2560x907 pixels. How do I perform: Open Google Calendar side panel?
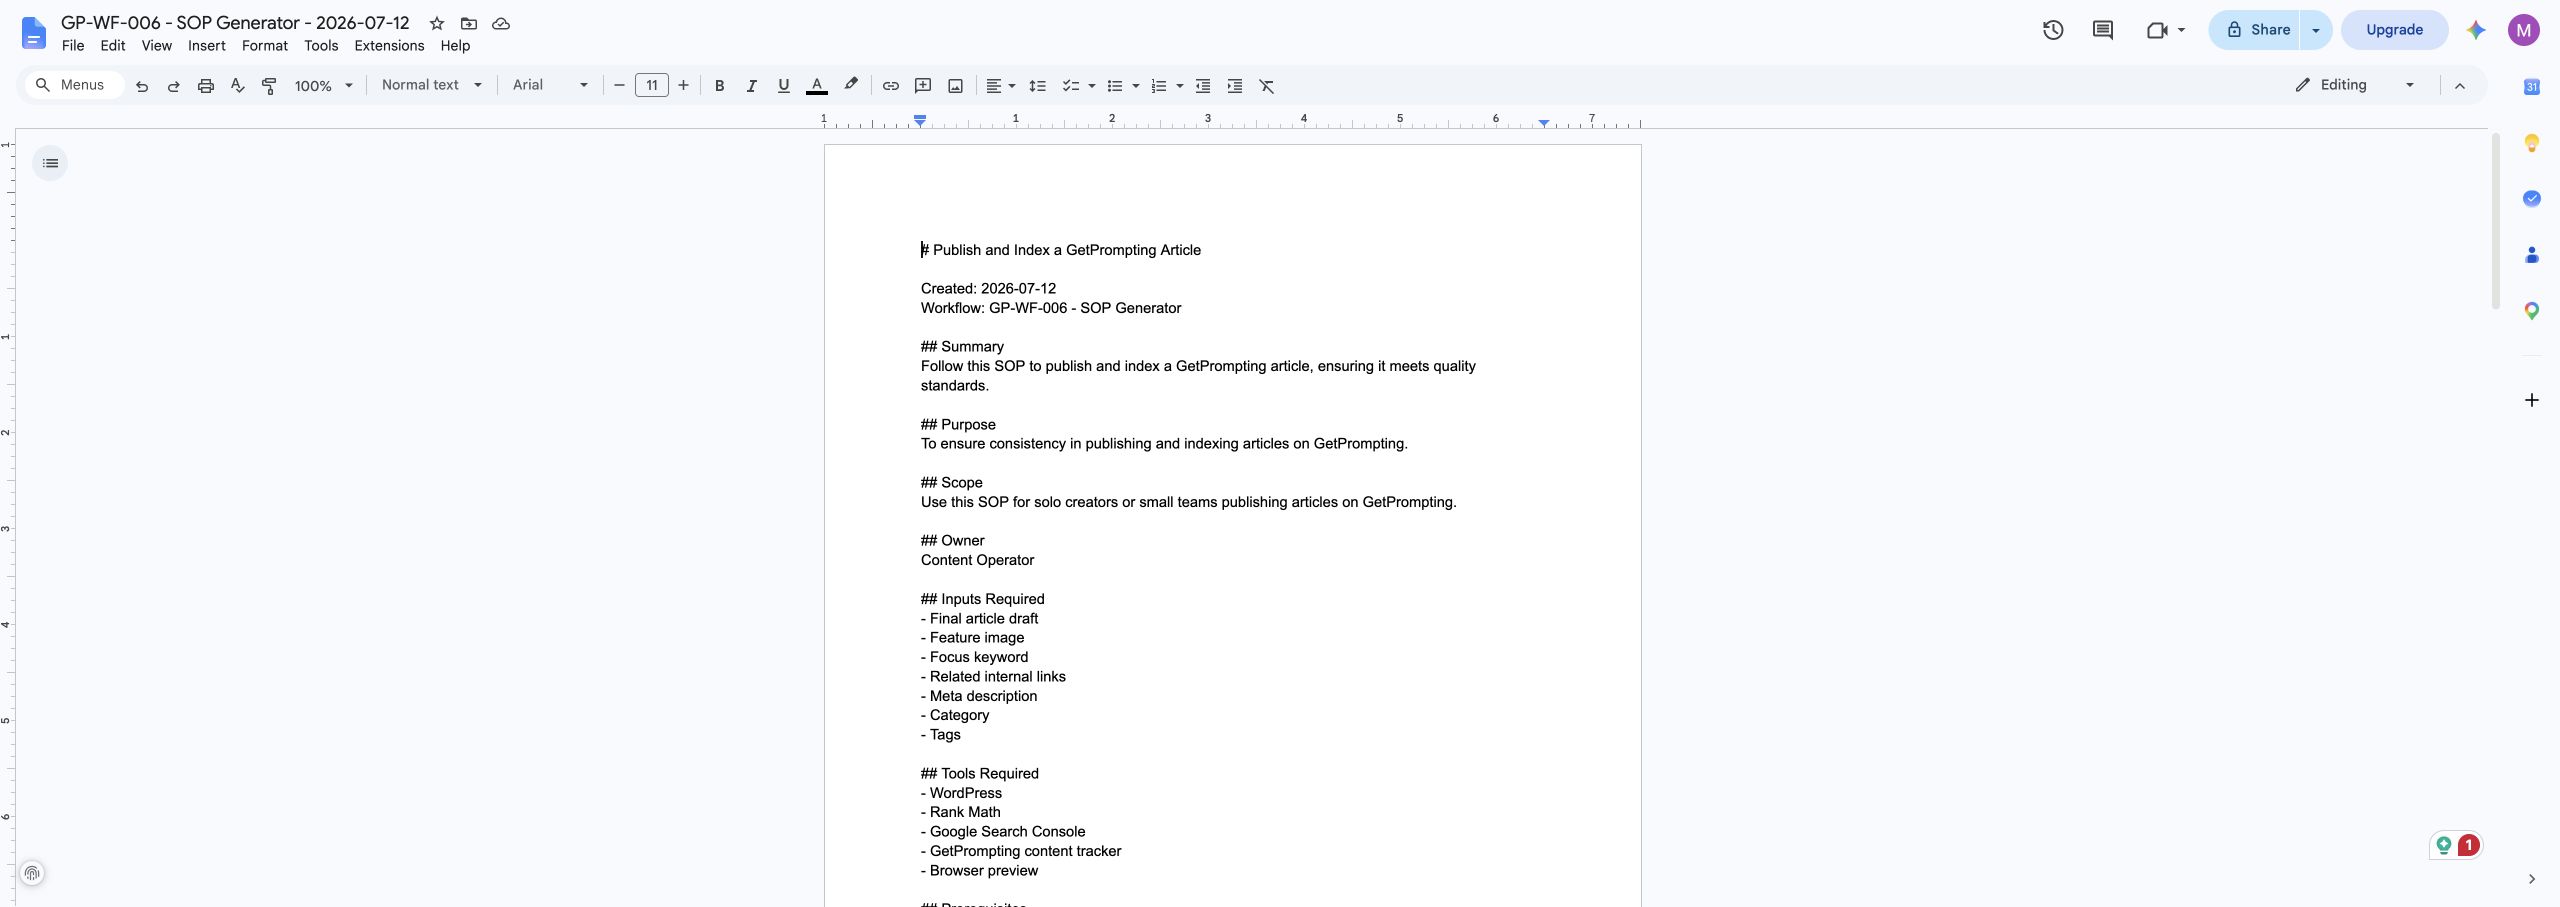pyautogui.click(x=2532, y=87)
